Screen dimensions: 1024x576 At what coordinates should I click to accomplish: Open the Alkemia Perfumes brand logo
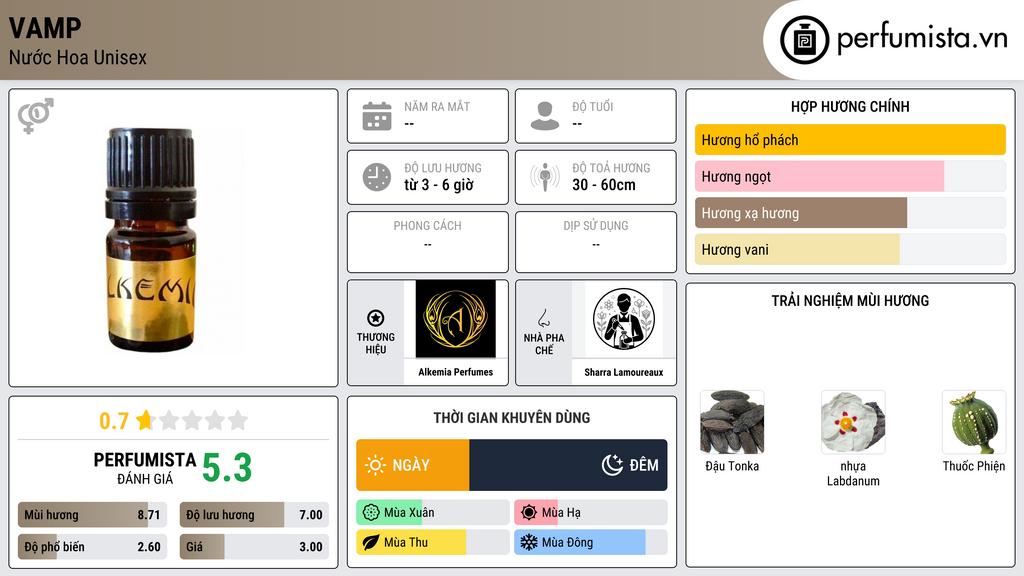coord(455,319)
